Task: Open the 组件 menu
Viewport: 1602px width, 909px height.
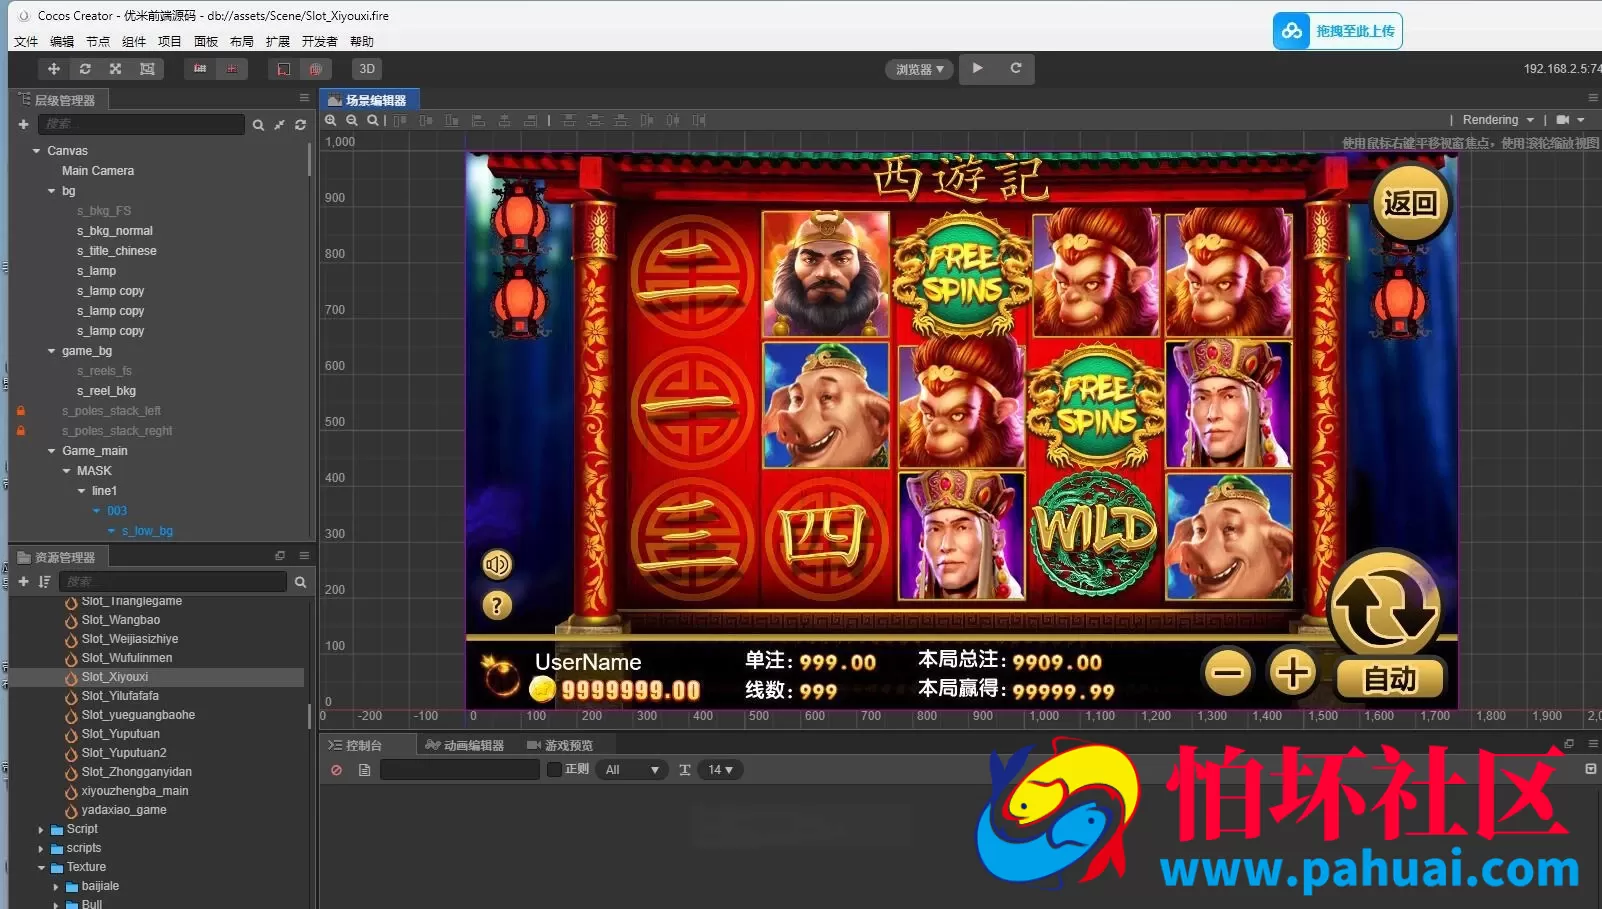Action: (134, 42)
